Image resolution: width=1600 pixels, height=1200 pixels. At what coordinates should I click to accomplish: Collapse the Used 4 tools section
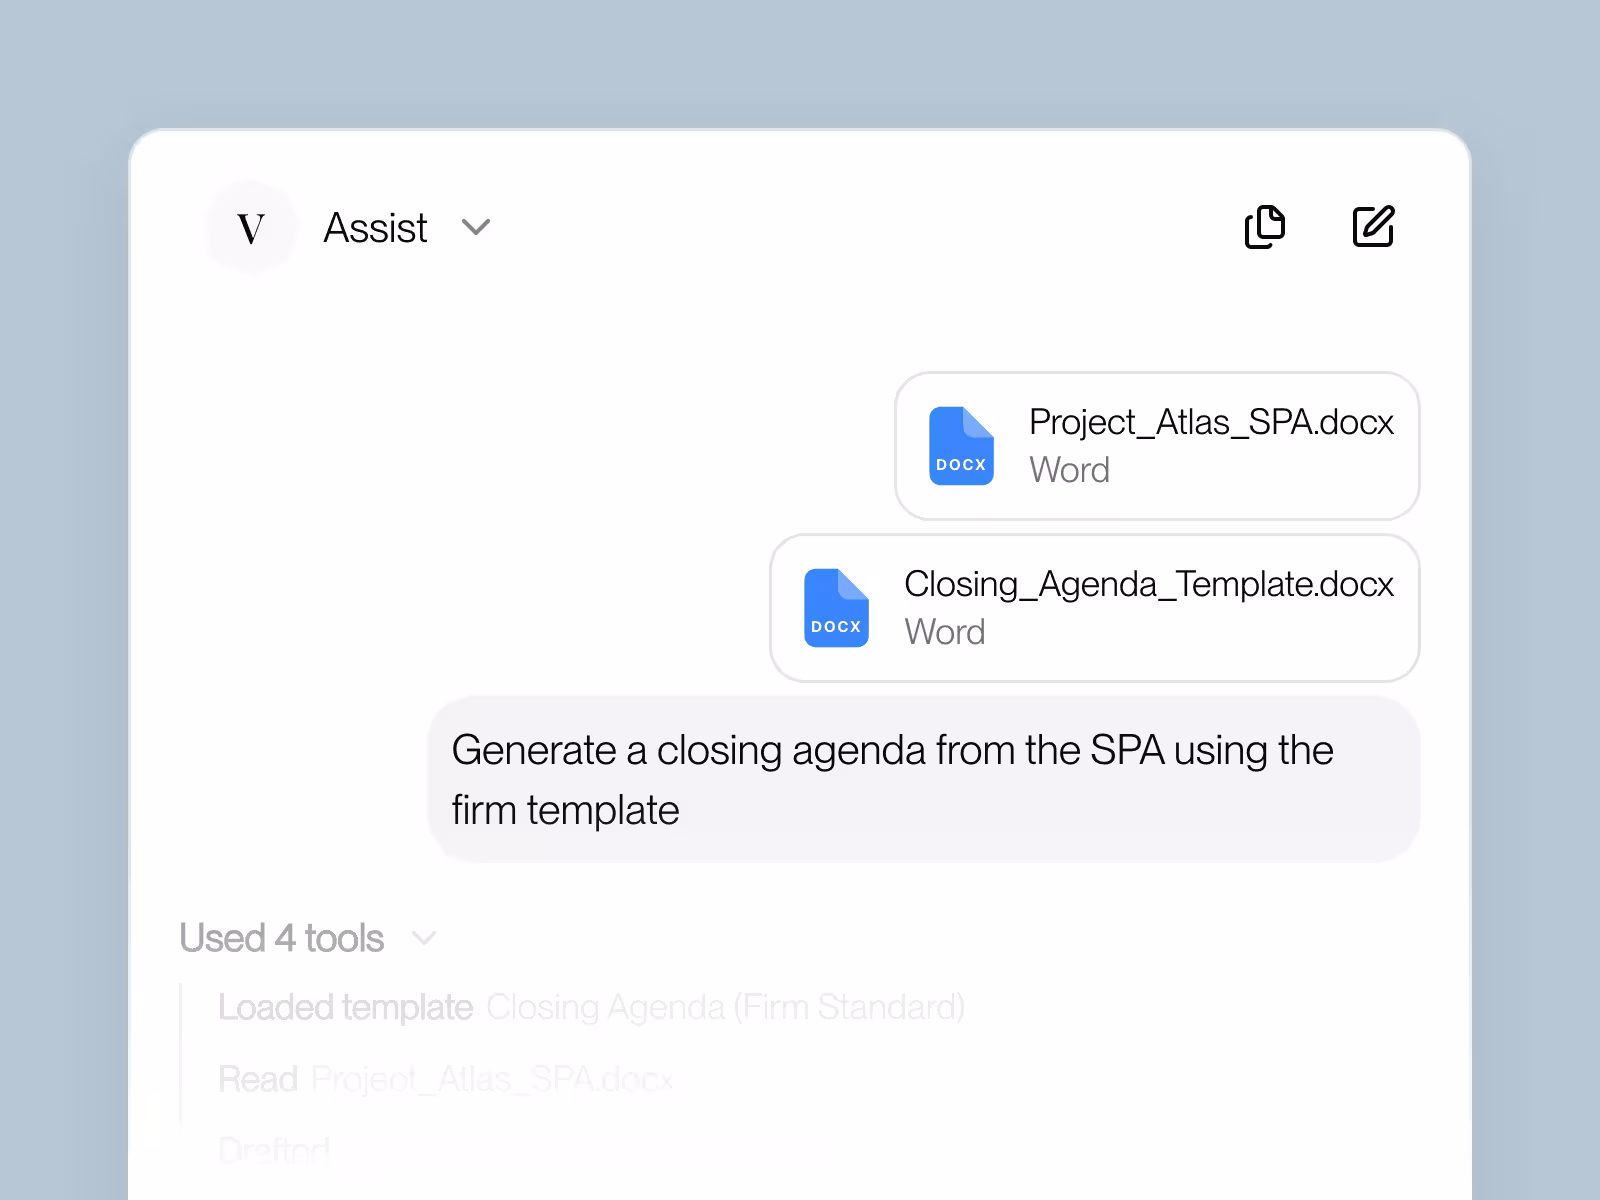click(424, 939)
